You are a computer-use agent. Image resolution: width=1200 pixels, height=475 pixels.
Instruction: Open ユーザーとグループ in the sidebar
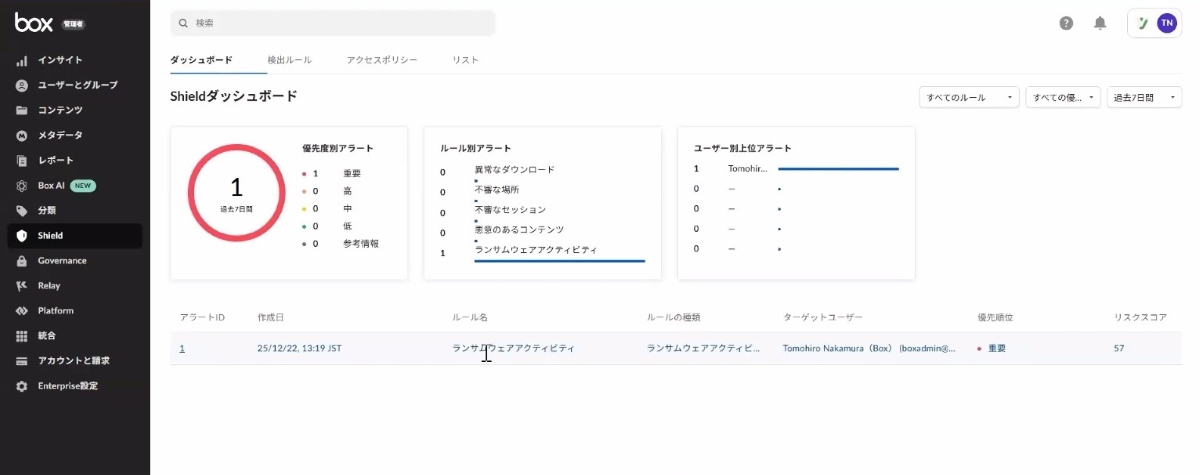[77, 85]
